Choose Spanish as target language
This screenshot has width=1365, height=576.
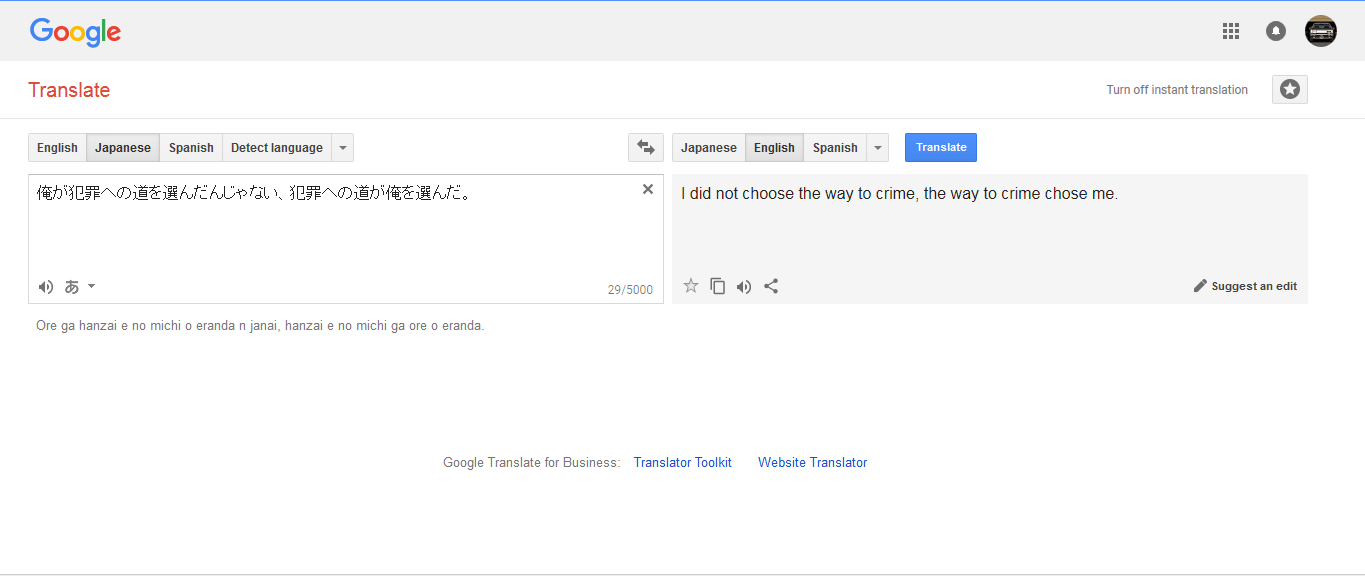[835, 148]
